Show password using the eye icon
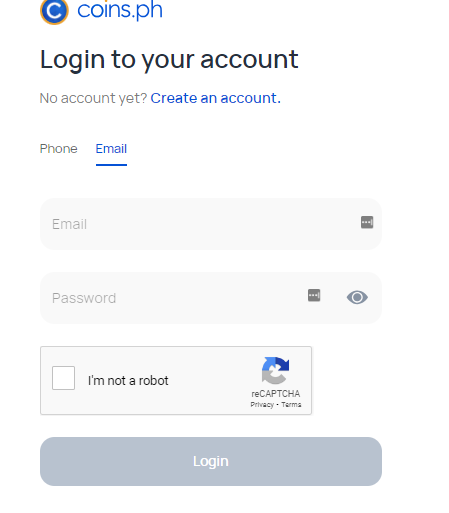Image resolution: width=449 pixels, height=513 pixels. coord(357,297)
